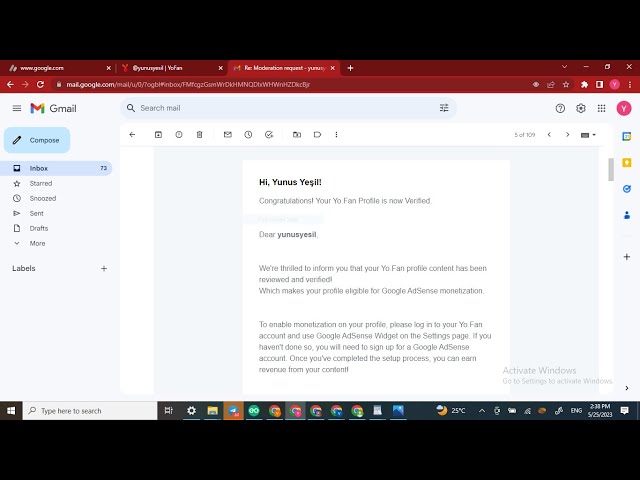Click into the Search mail field
The width and height of the screenshot is (640, 480).
[x=286, y=108]
